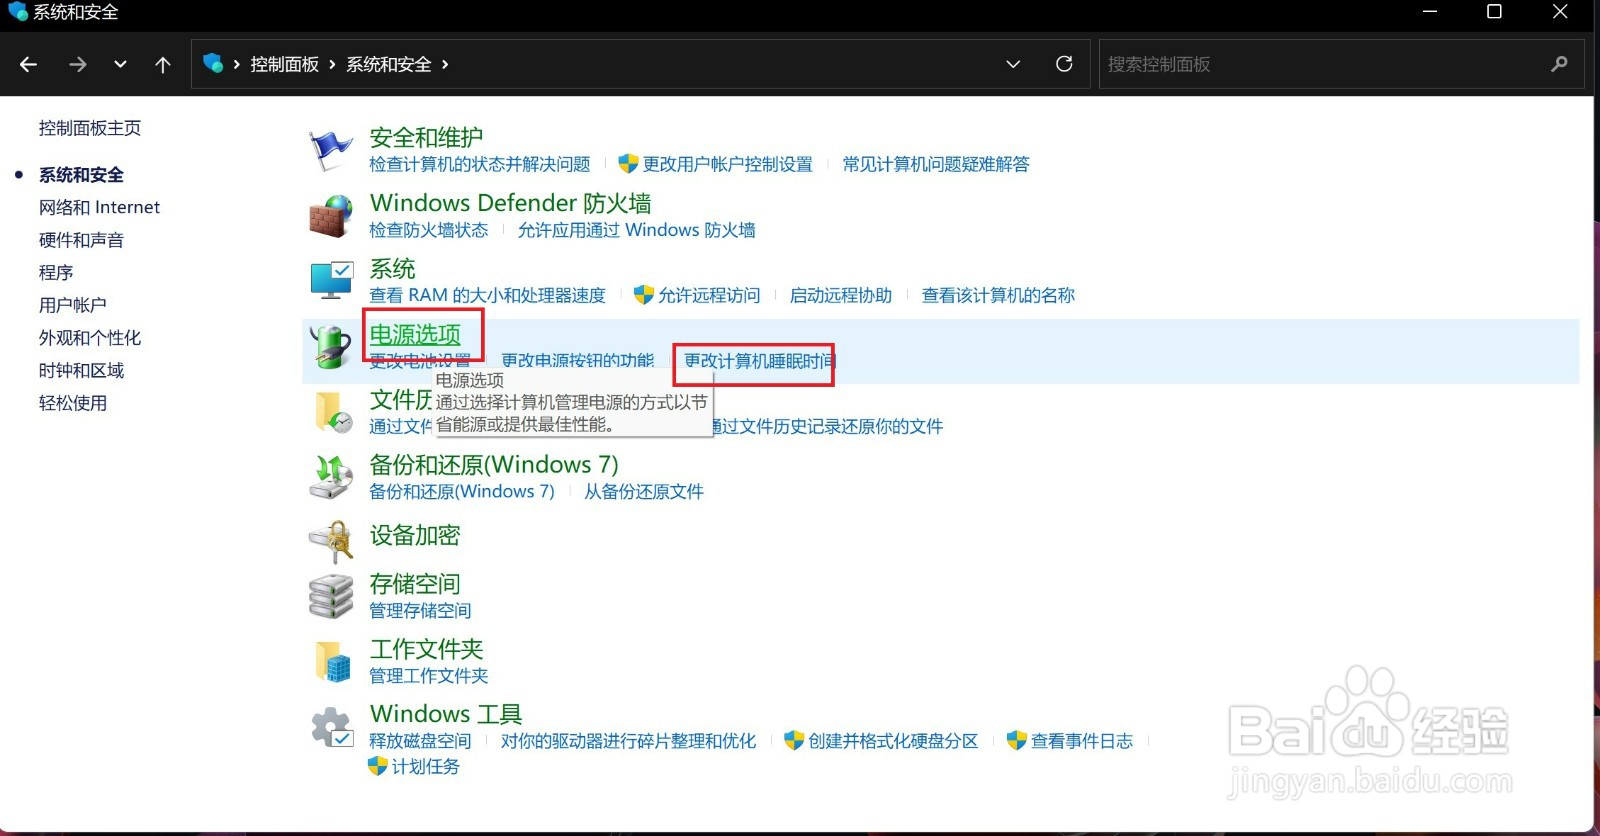The height and width of the screenshot is (836, 1600).
Task: Click the shield icon beside 查看事件日志
Action: (1017, 741)
